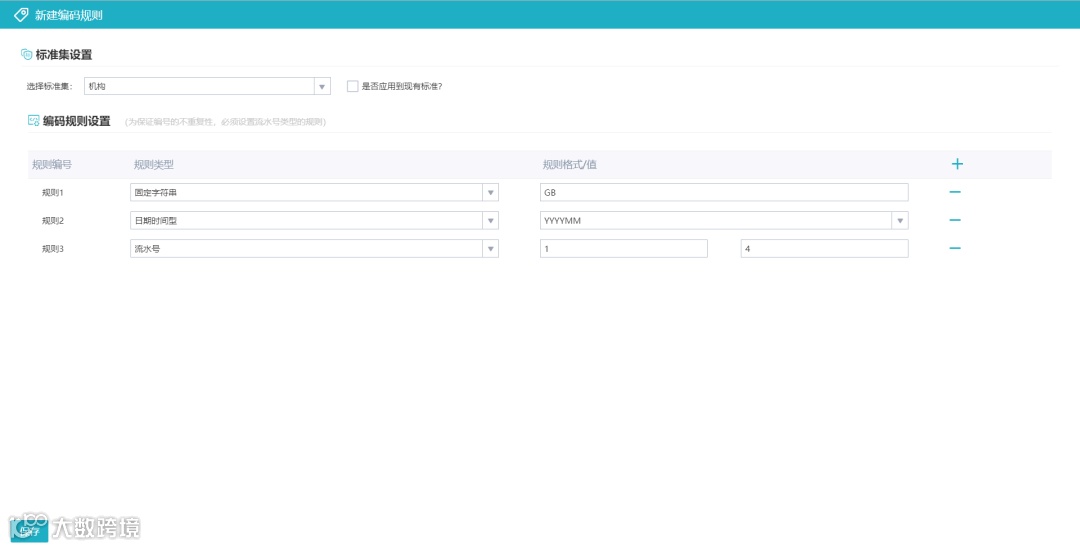Remove 规则2 with its minus icon

955,220
